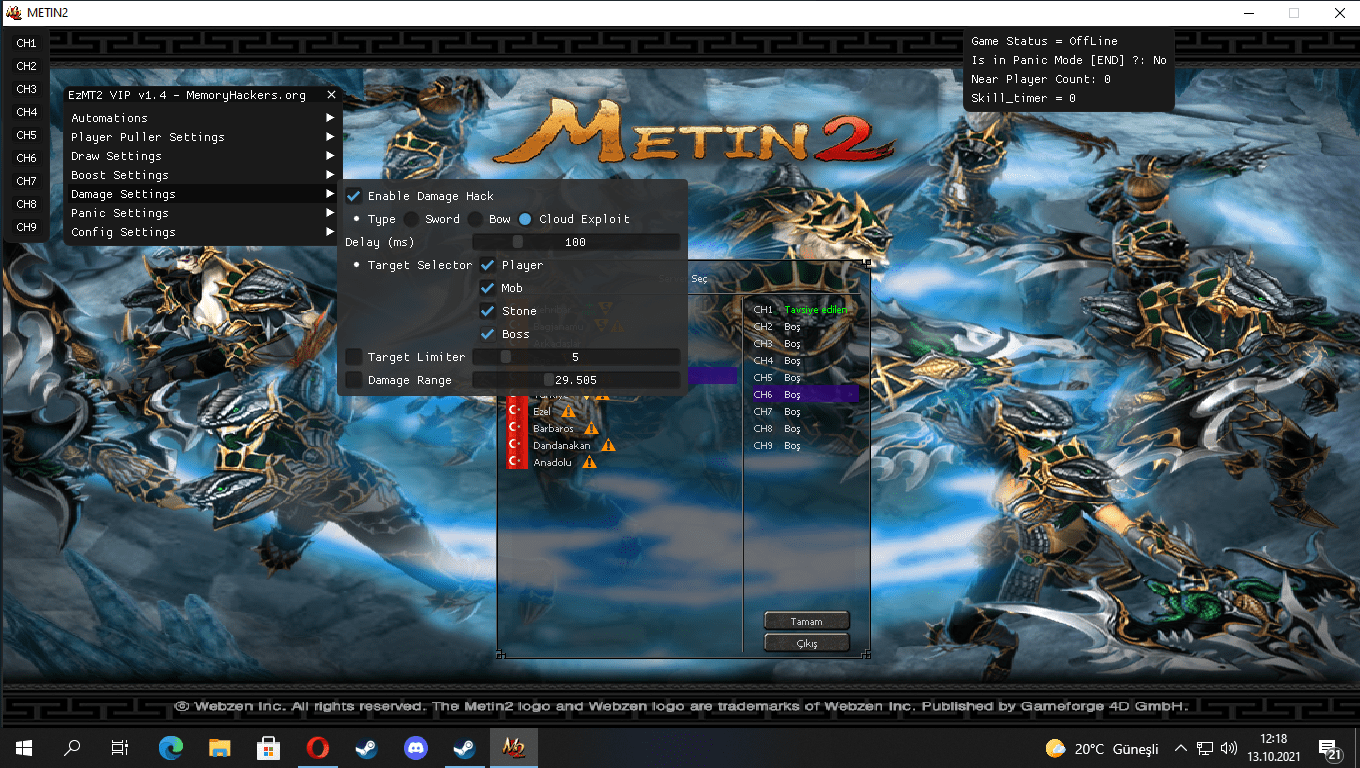1360x768 pixels.
Task: Open the network status tray icon
Action: pos(1205,749)
